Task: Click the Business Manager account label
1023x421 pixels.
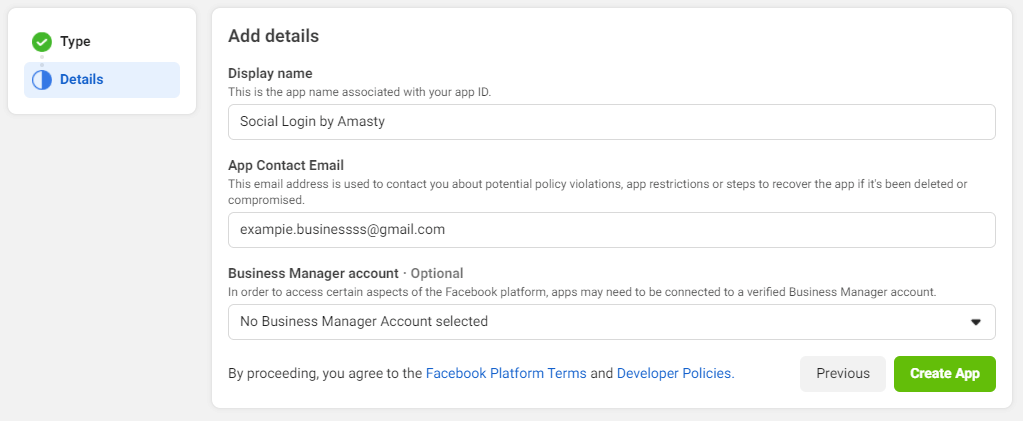Action: pyautogui.click(x=313, y=273)
